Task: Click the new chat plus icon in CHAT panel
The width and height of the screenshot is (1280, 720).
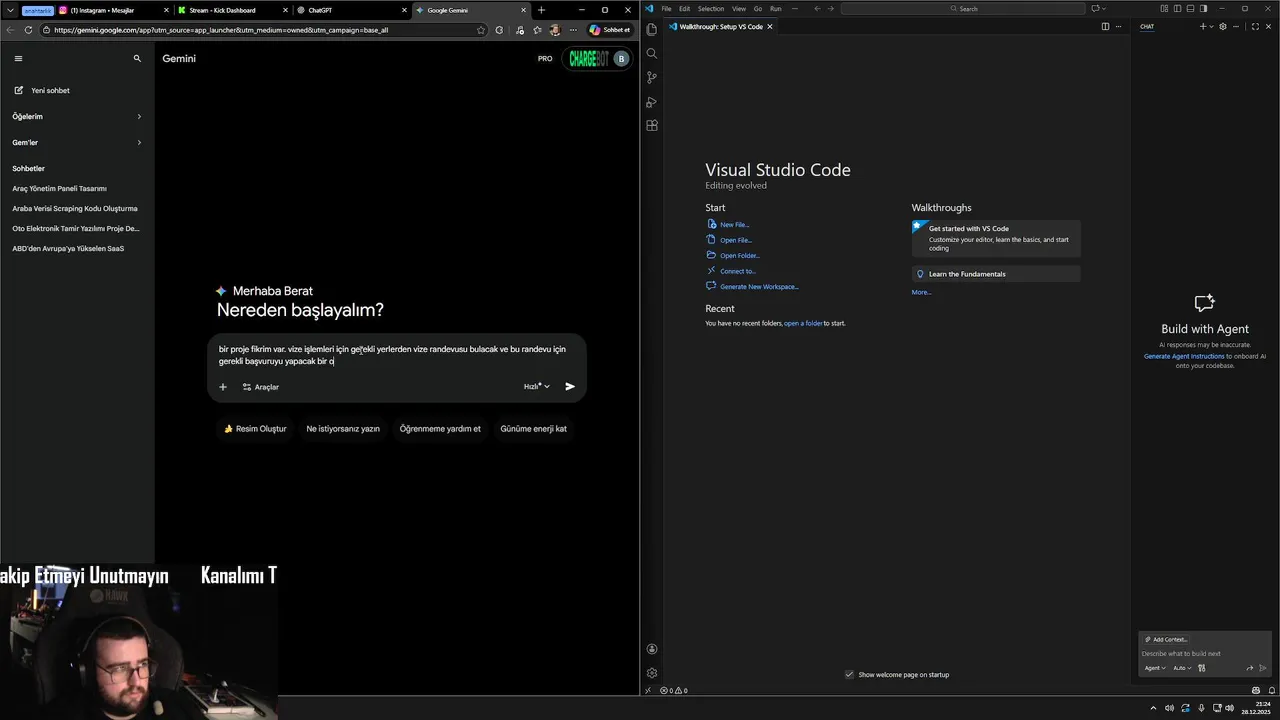Action: pyautogui.click(x=1203, y=27)
